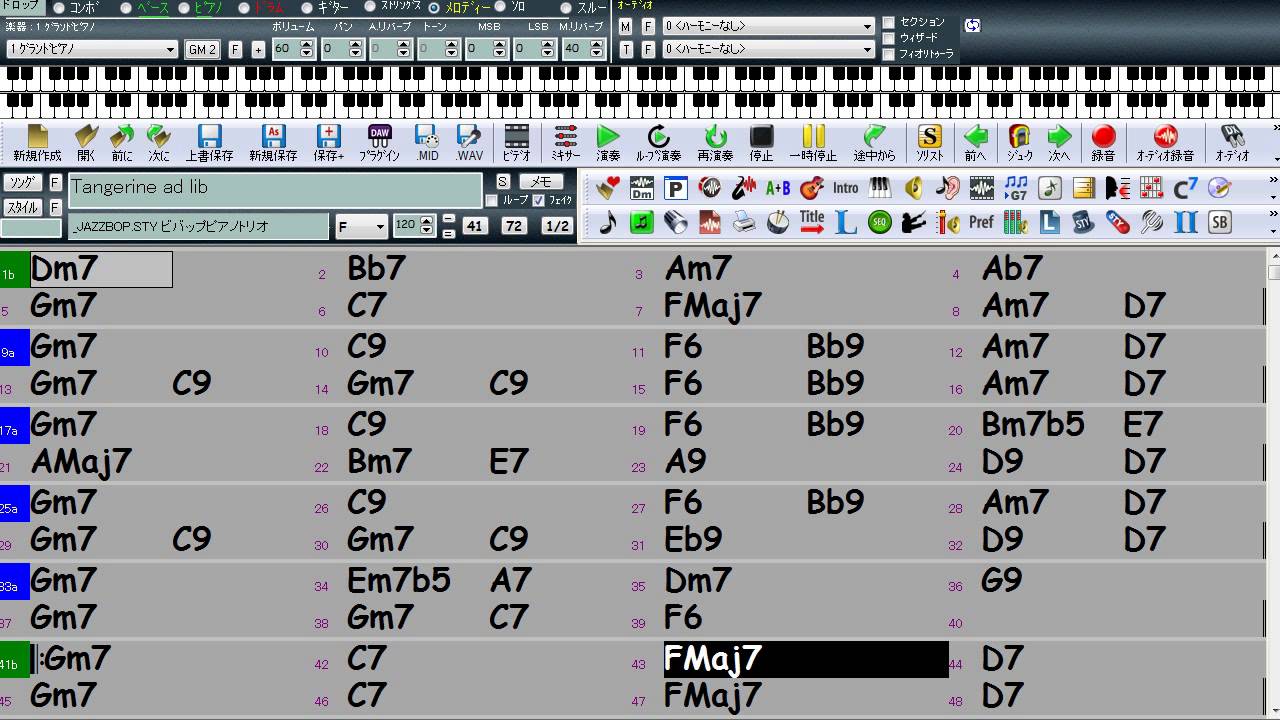Select the ギター track radio button
Viewport: 1280px width, 720px height.
tap(307, 8)
